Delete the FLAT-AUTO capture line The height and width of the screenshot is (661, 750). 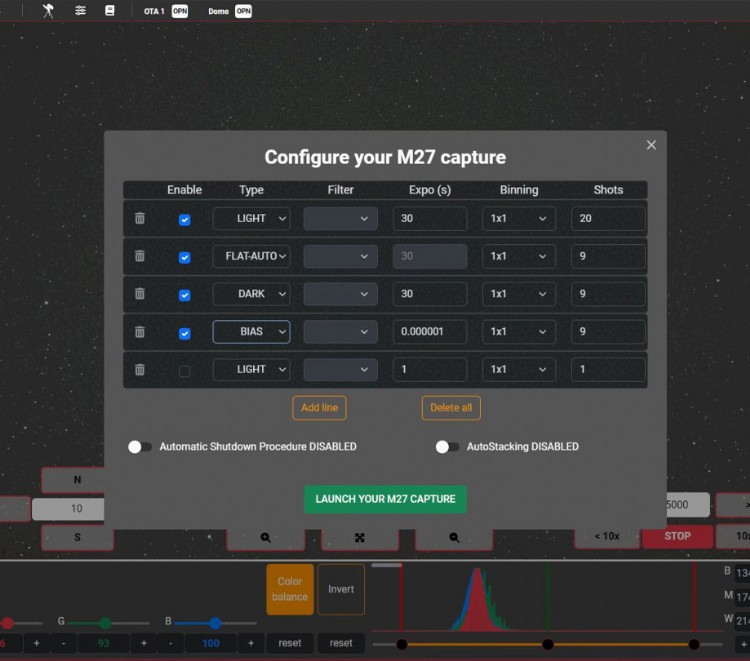point(140,256)
